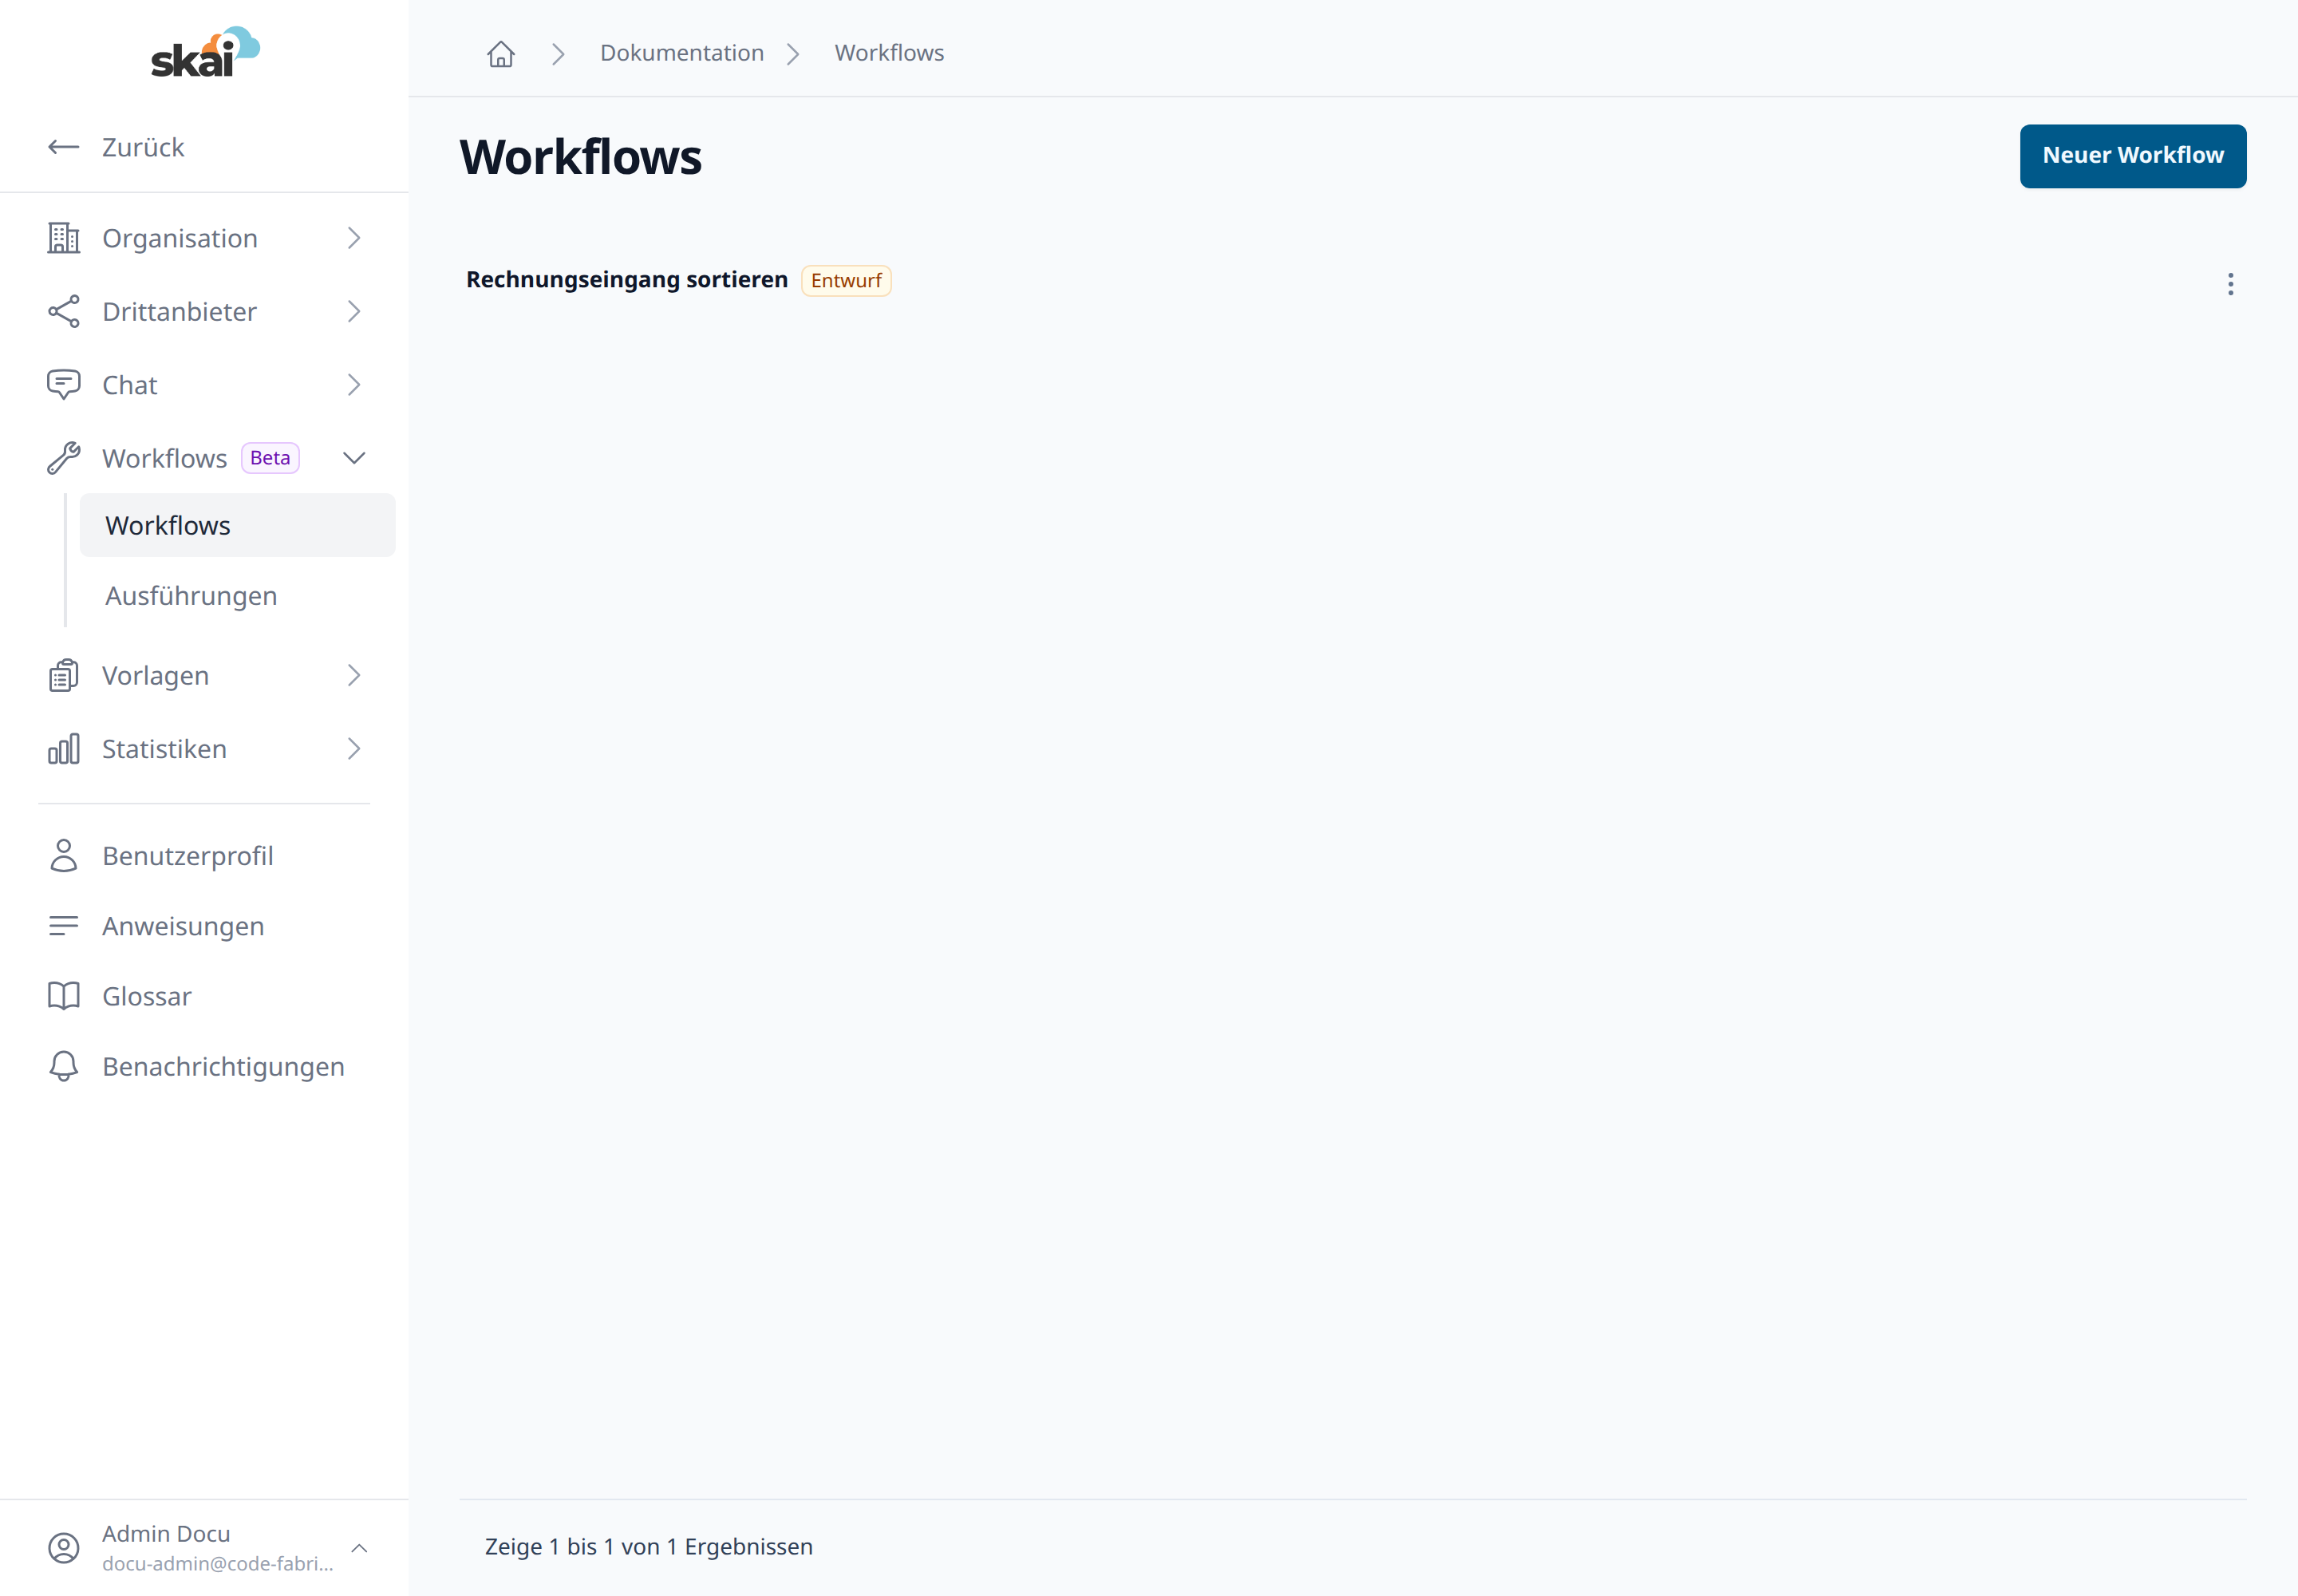The width and height of the screenshot is (2298, 1596).
Task: Click the Workflows breadcrumb link
Action: click(x=889, y=53)
